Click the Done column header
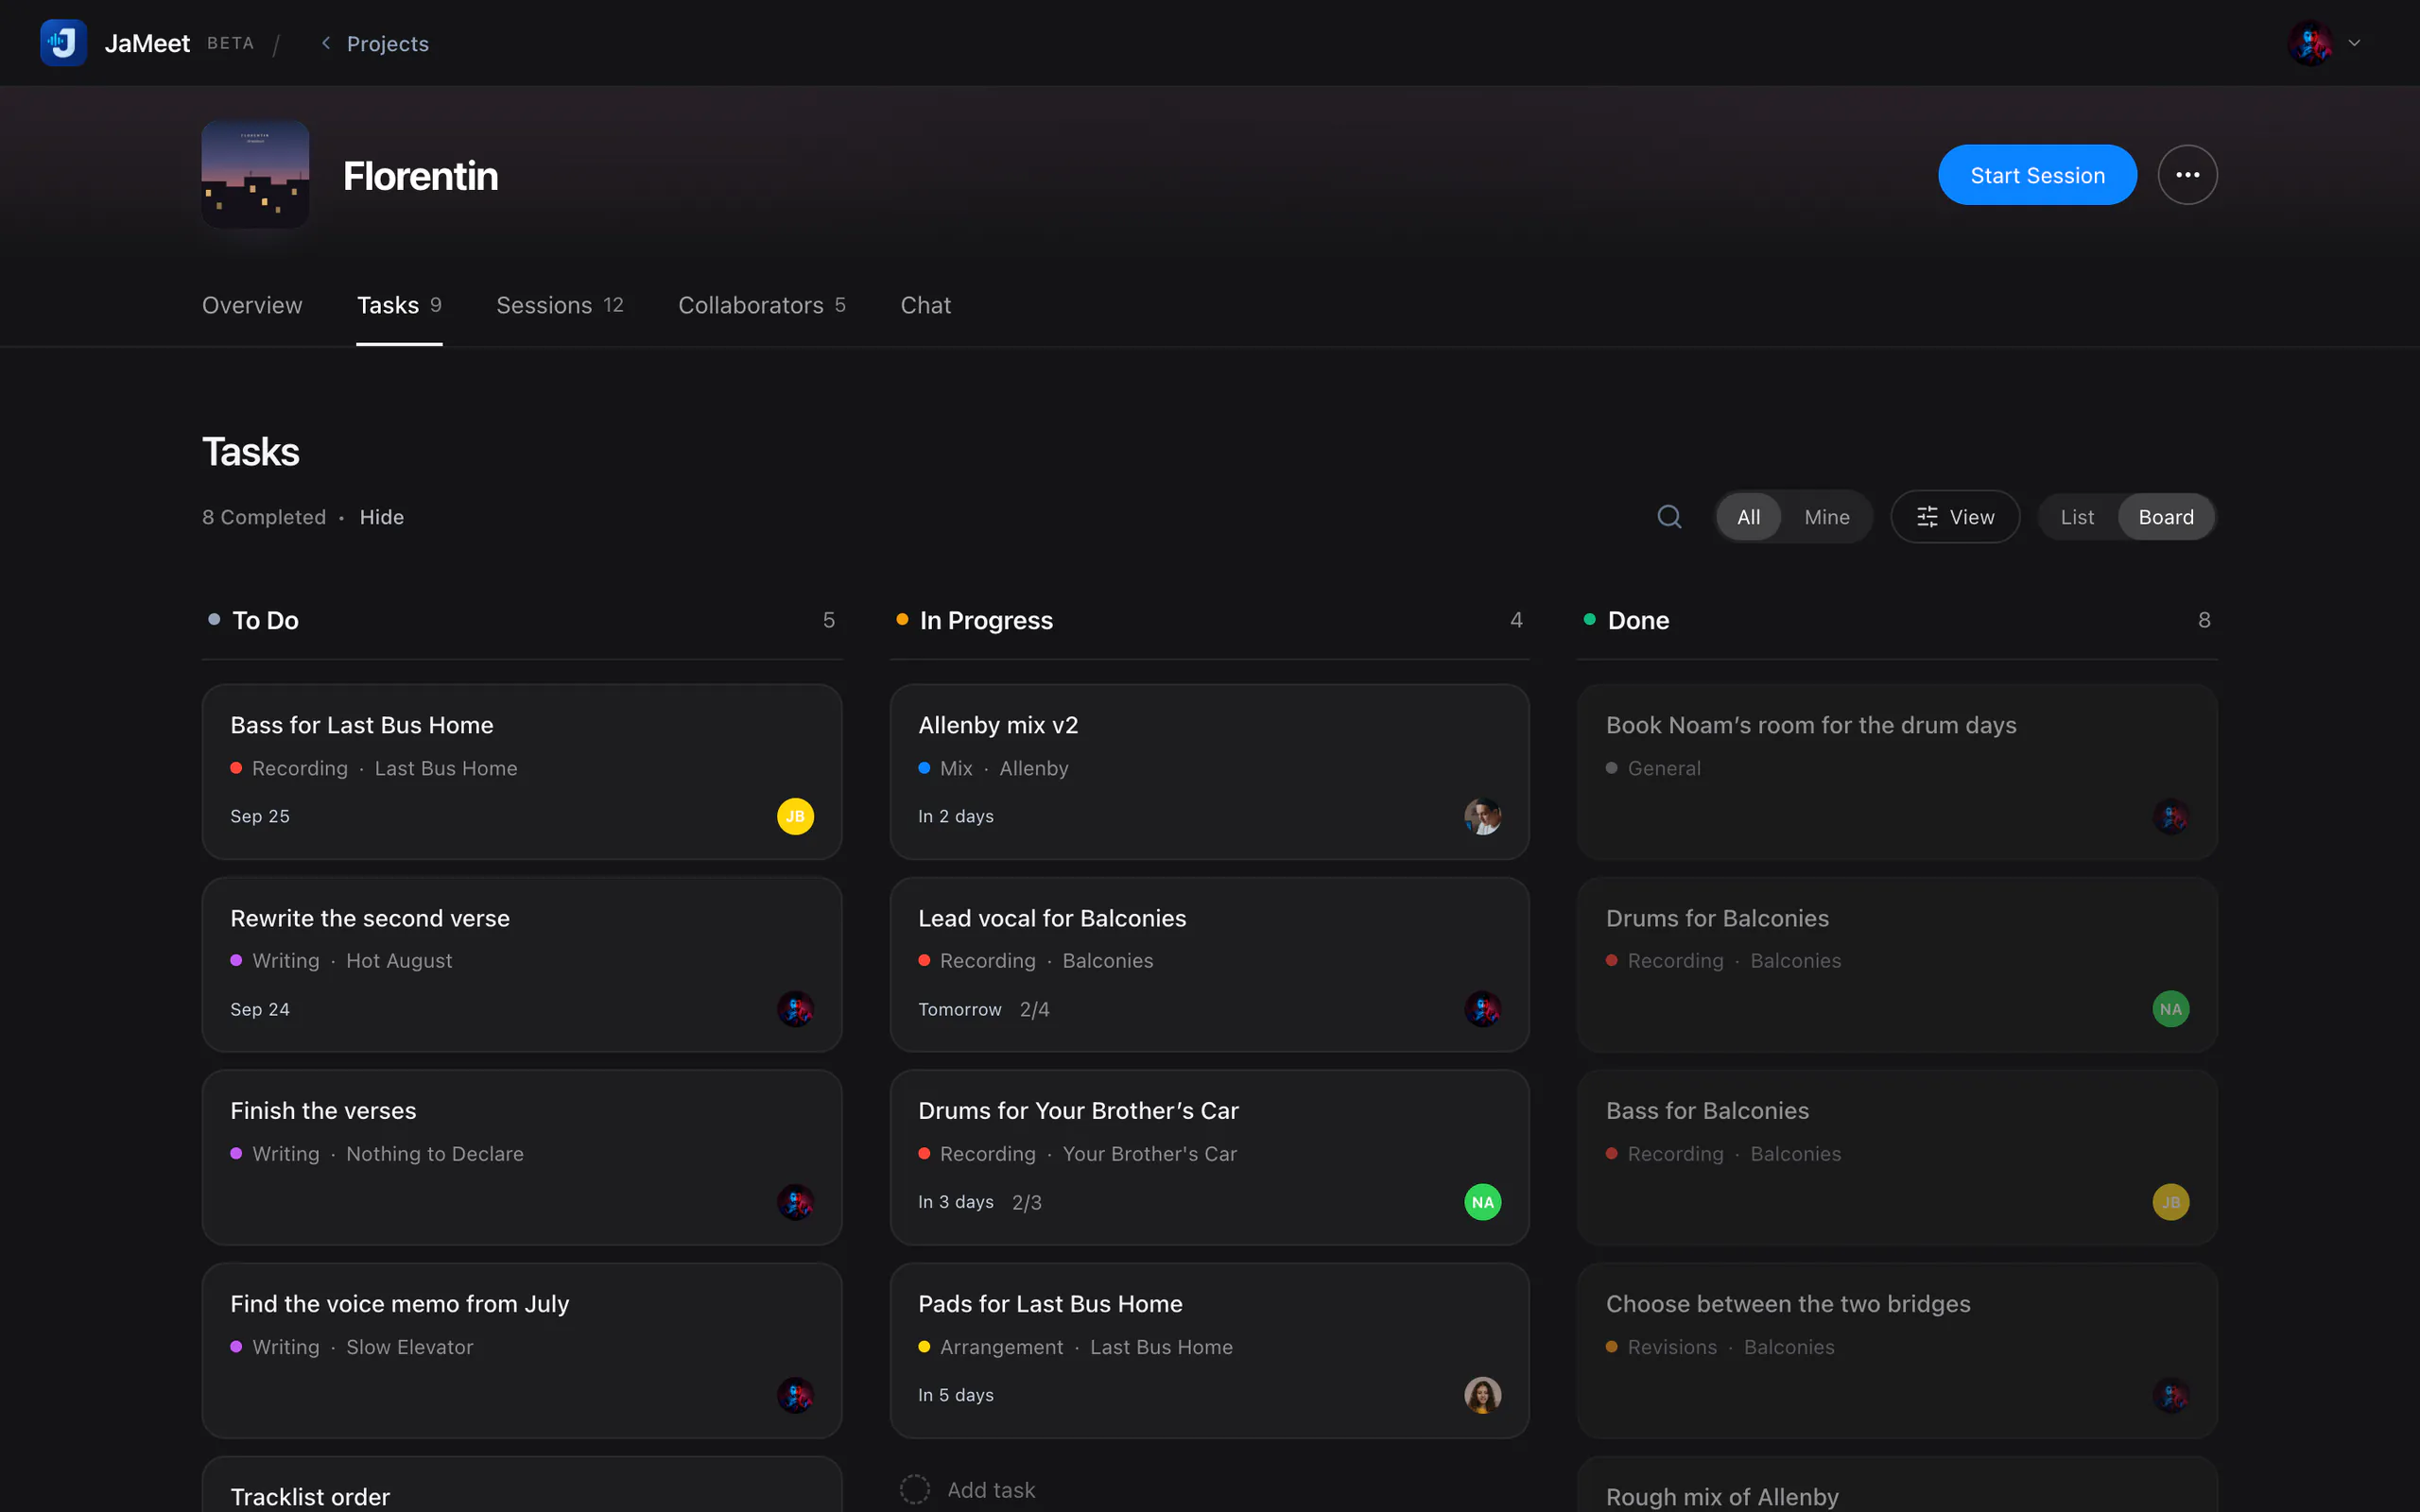 coord(1897,620)
